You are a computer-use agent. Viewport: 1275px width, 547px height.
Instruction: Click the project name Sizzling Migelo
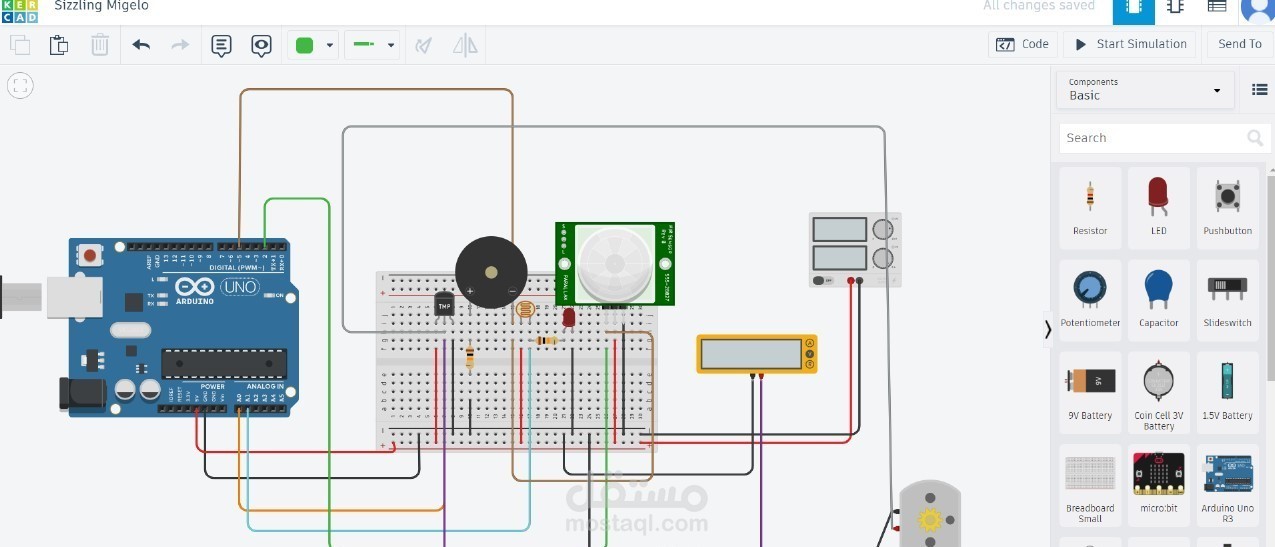[x=101, y=6]
